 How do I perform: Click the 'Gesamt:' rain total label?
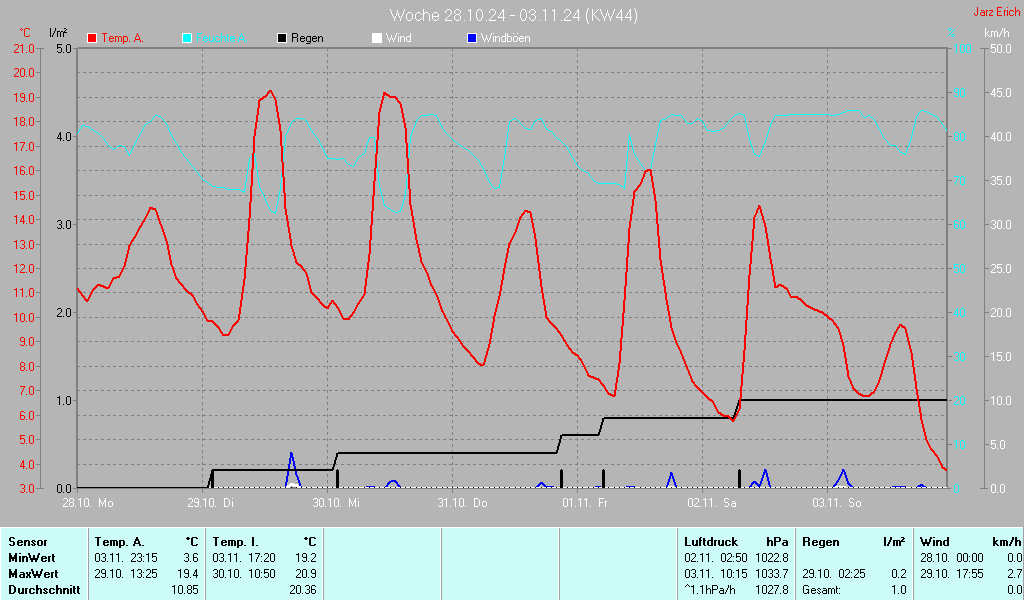822,590
